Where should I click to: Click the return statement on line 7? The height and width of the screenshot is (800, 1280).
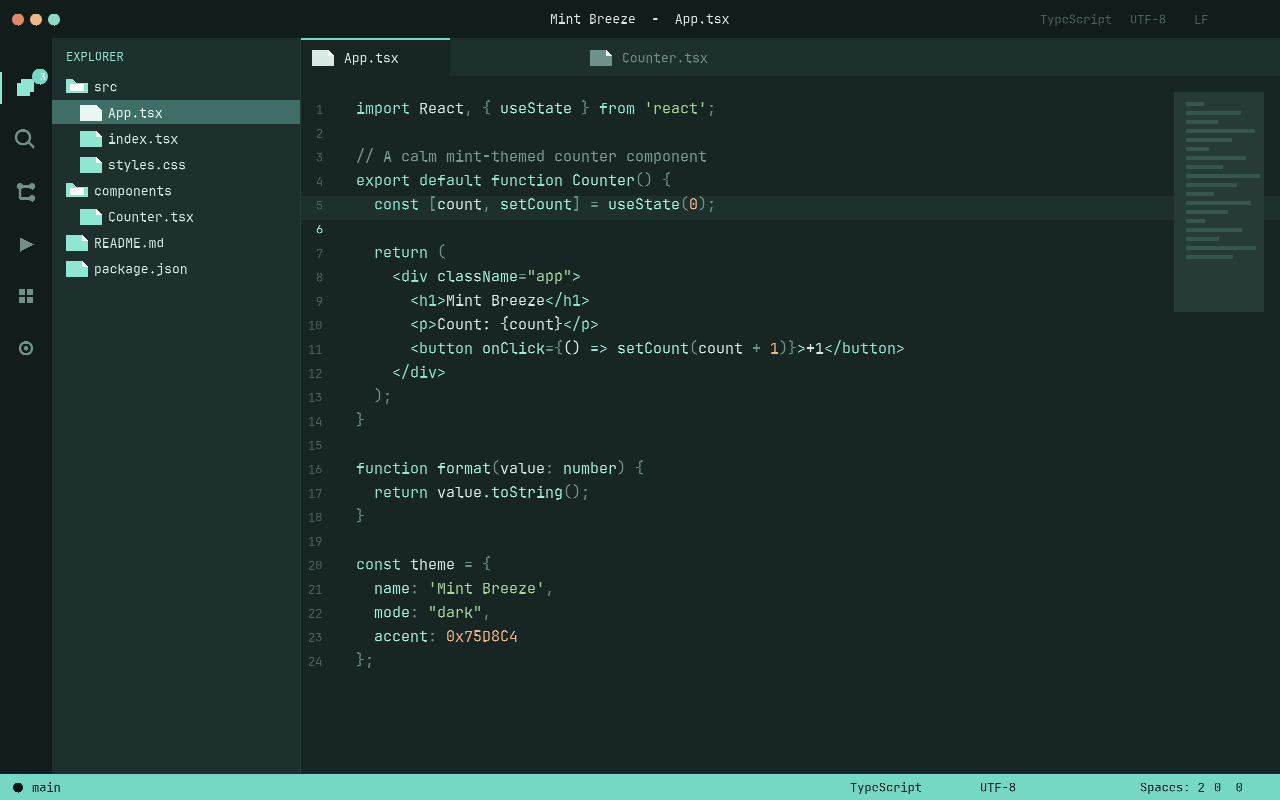coord(410,253)
